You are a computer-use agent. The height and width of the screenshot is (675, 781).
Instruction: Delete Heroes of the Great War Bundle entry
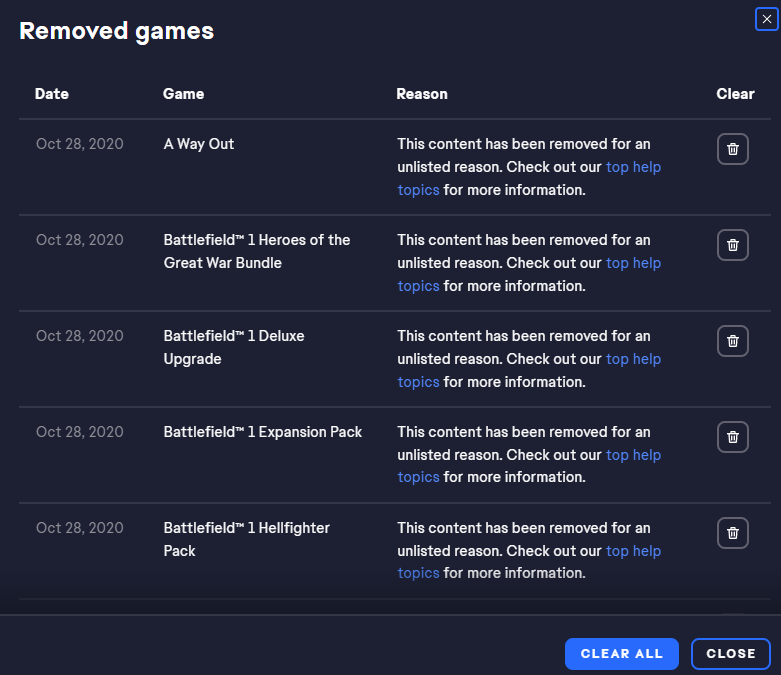[x=732, y=245]
